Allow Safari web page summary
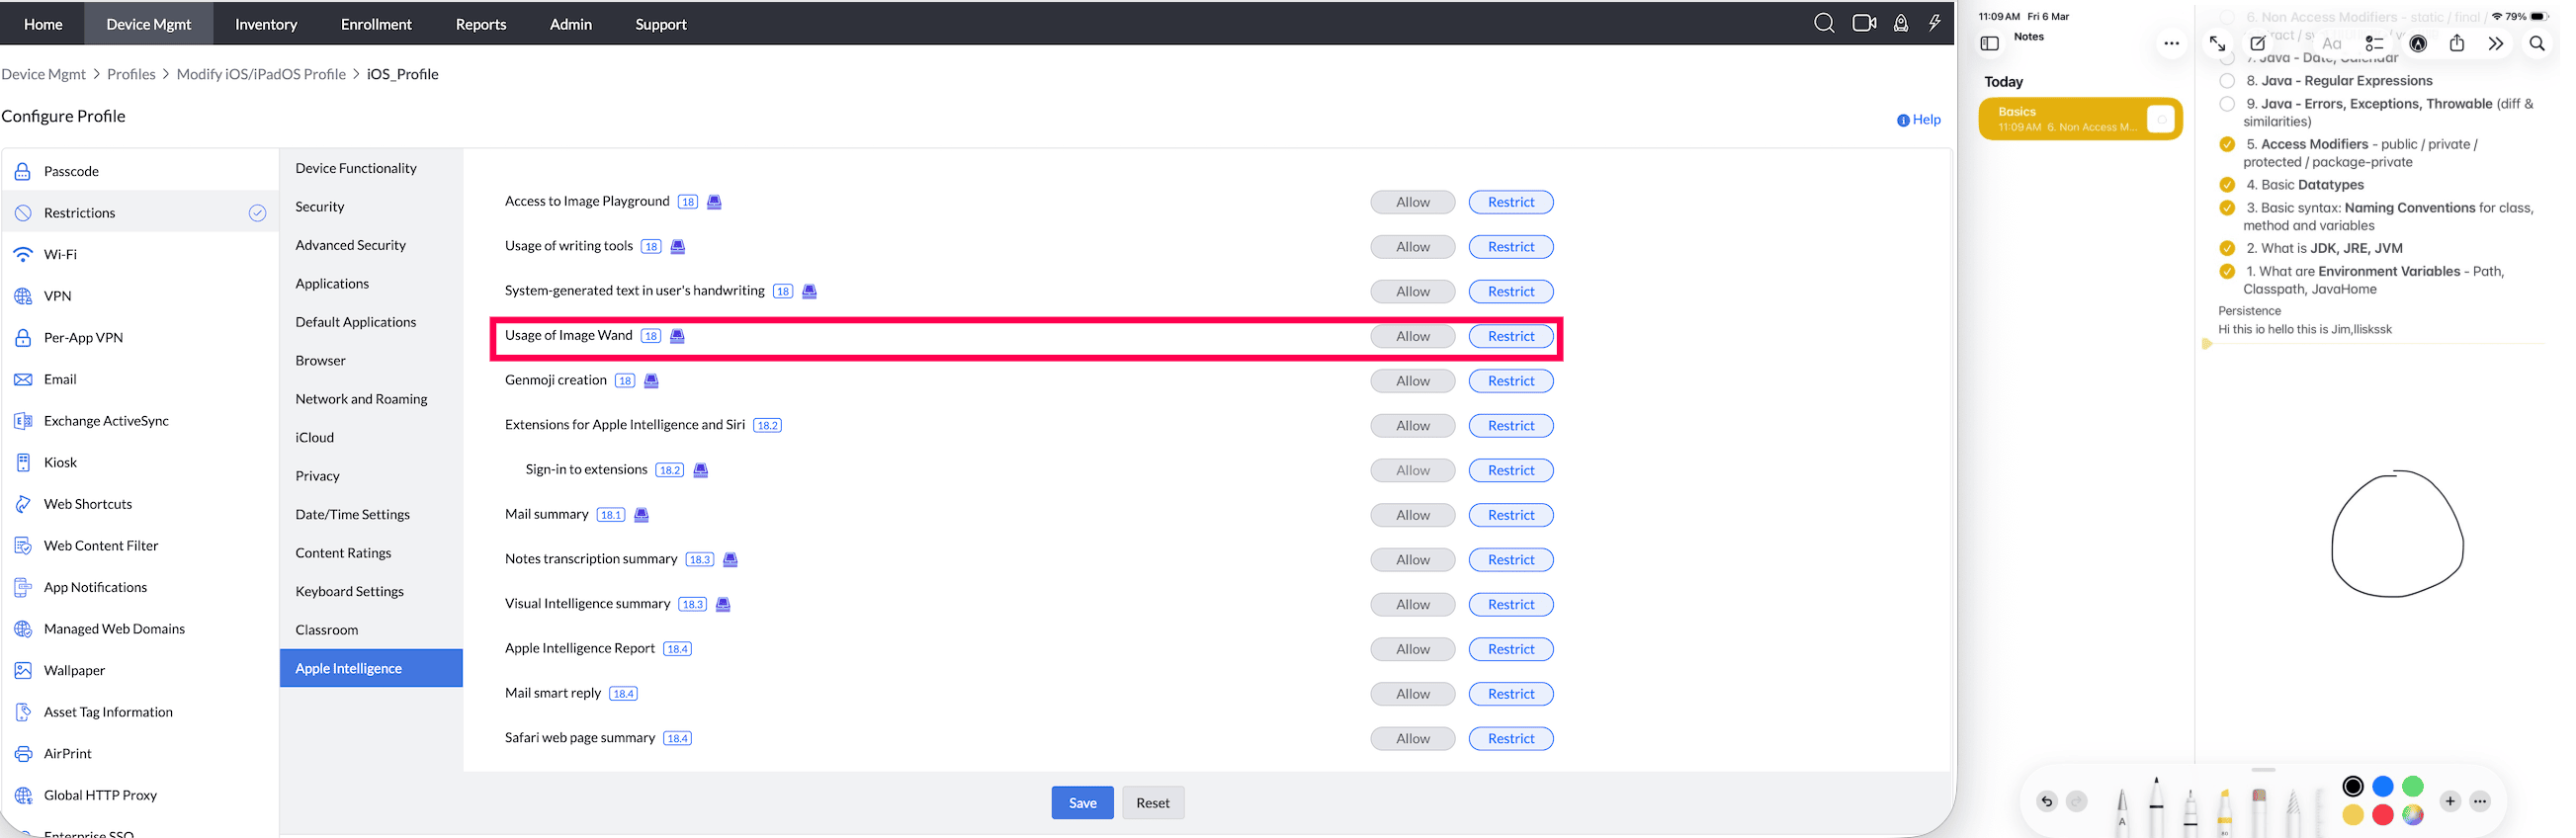The height and width of the screenshot is (838, 2576). pyautogui.click(x=1412, y=739)
